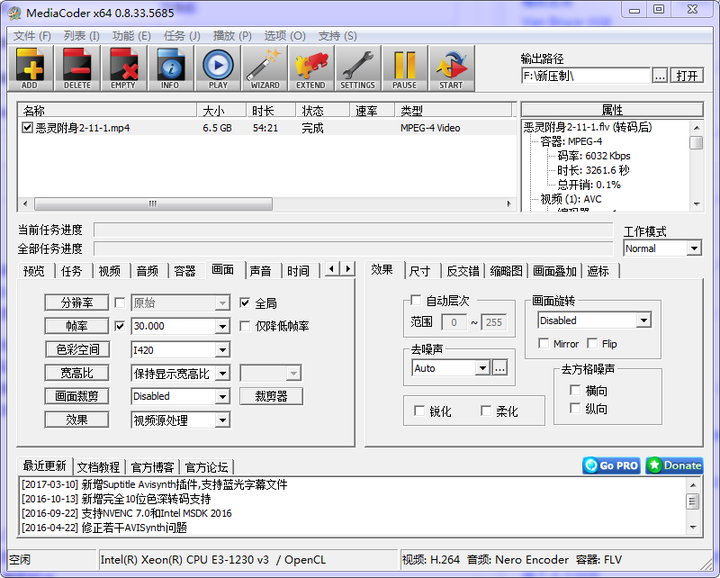Open the INFO toolbar icon
This screenshot has height=578, width=720.
[x=171, y=68]
